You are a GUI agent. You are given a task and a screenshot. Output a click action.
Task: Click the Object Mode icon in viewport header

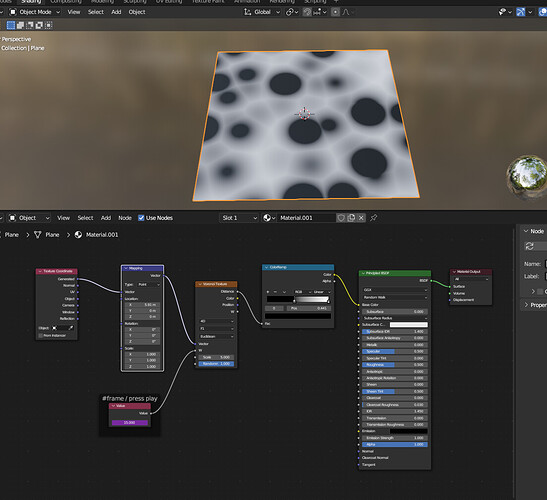(x=13, y=12)
